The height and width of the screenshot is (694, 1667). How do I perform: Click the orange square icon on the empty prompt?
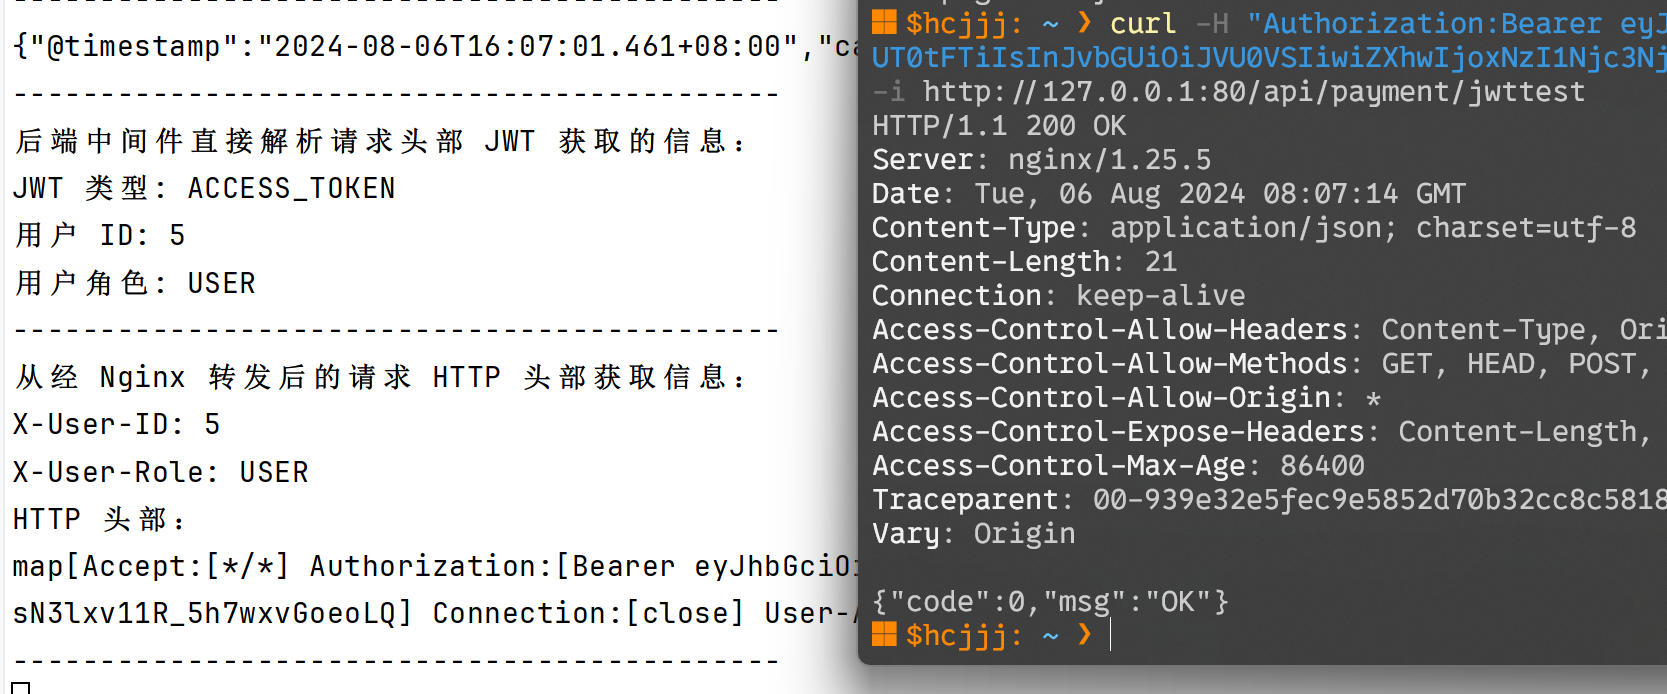coord(884,634)
